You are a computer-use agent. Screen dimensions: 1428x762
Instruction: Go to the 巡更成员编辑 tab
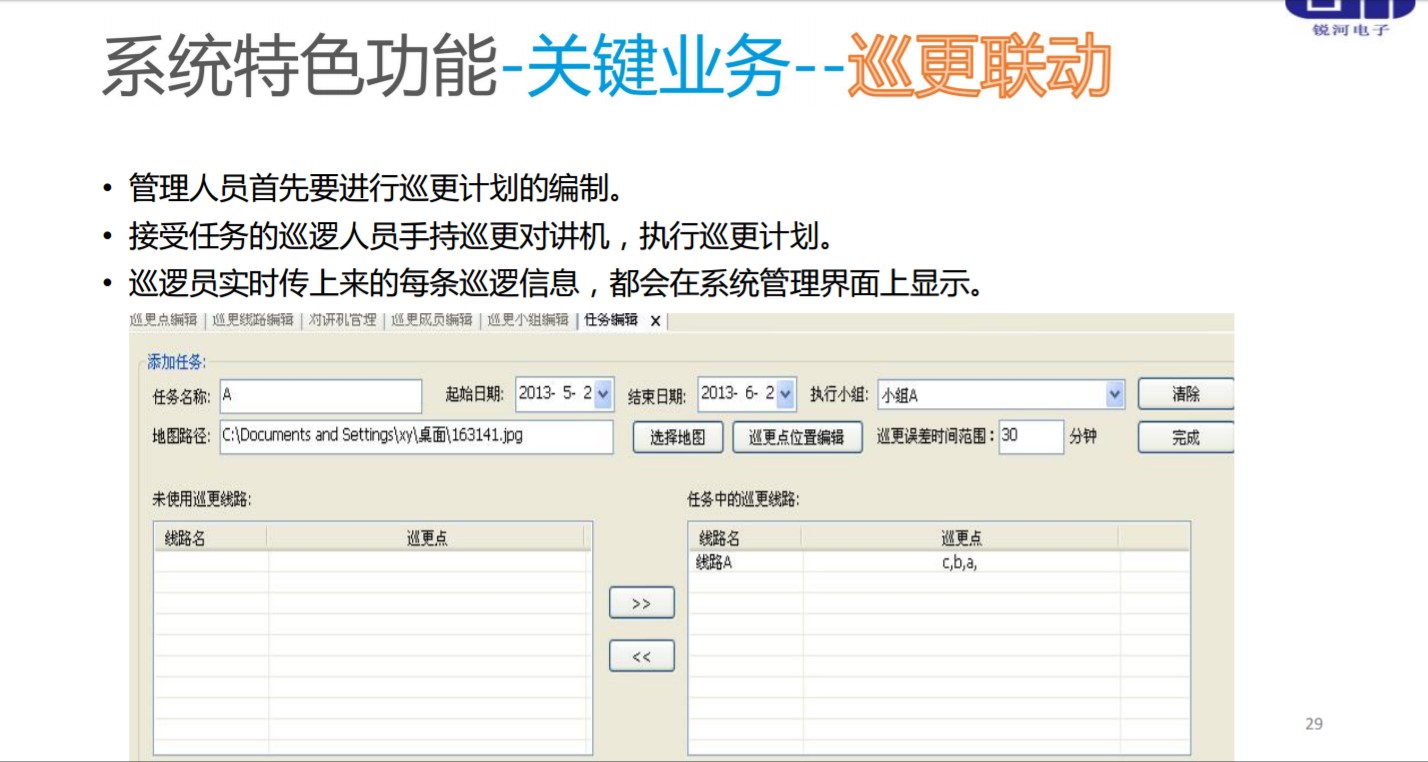point(431,321)
